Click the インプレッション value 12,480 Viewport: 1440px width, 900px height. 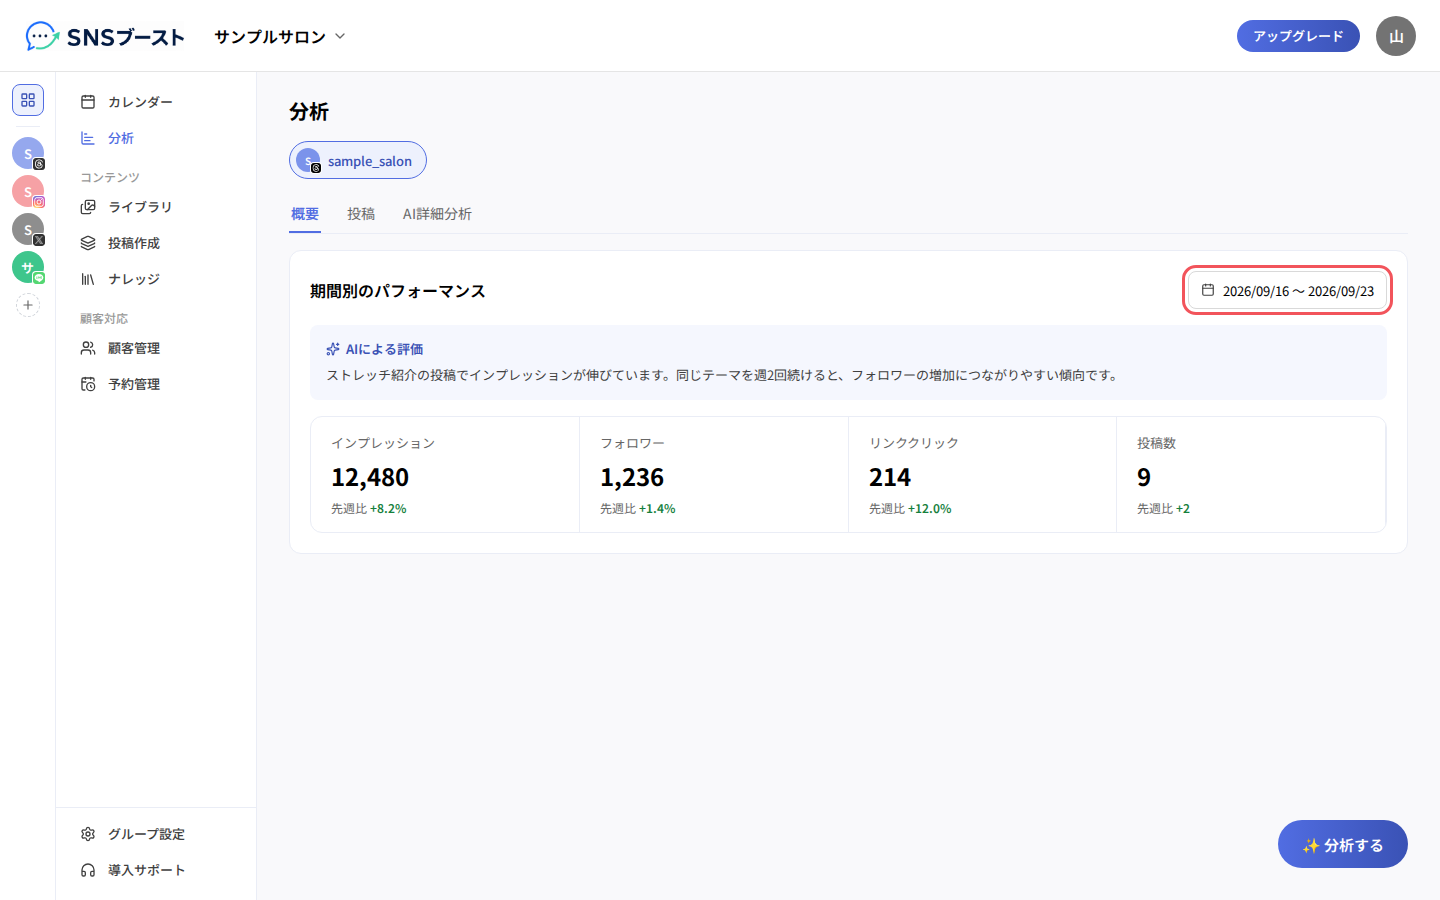(x=370, y=478)
